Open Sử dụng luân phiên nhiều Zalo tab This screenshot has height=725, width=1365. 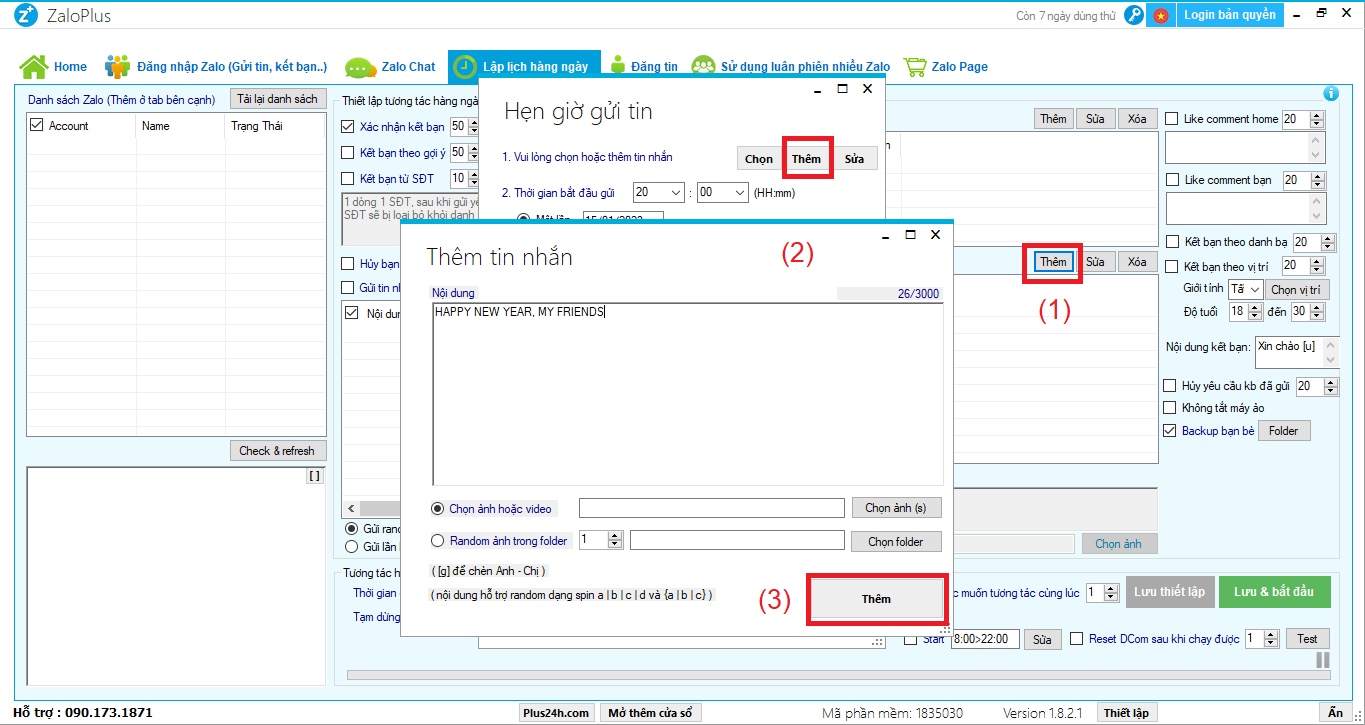point(790,67)
